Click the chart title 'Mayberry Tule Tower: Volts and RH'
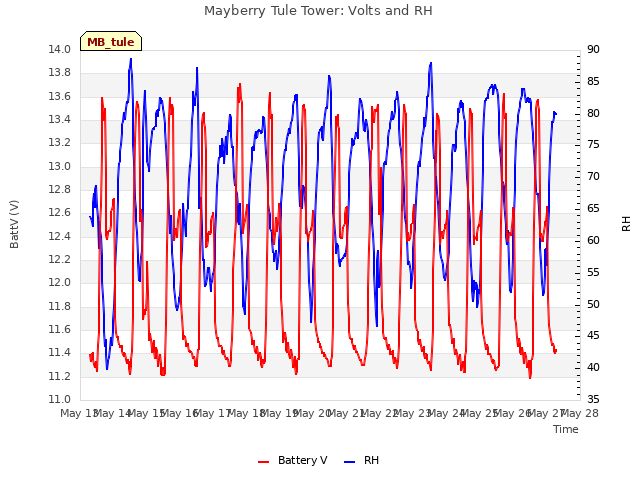 pyautogui.click(x=318, y=11)
